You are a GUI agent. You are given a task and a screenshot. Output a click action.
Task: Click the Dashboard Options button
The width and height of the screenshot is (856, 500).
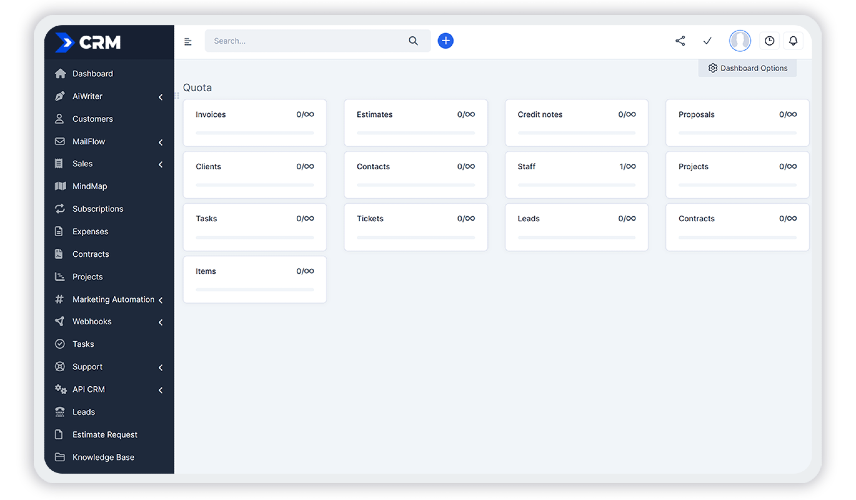pos(747,68)
